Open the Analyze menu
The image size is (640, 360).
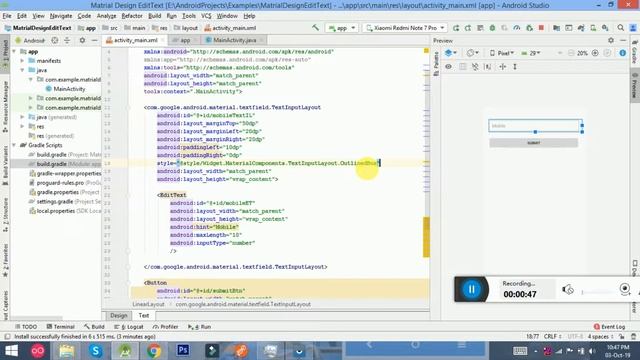tap(107, 16)
